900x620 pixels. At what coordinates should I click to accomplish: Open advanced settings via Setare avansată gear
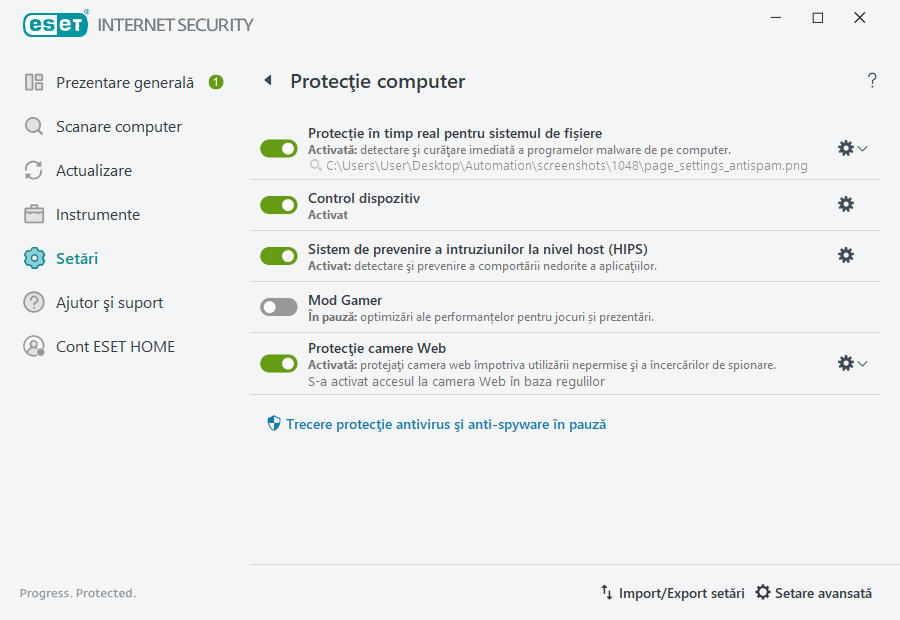pyautogui.click(x=813, y=593)
